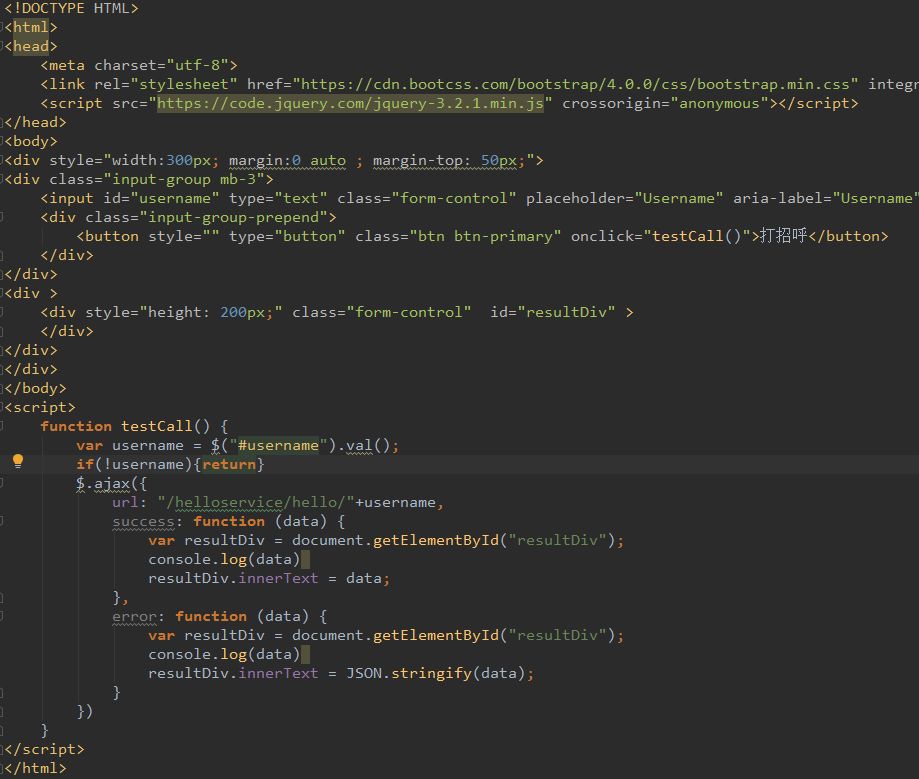The height and width of the screenshot is (779, 919).
Task: Collapse the success: function fold marker
Action: pos(2,521)
